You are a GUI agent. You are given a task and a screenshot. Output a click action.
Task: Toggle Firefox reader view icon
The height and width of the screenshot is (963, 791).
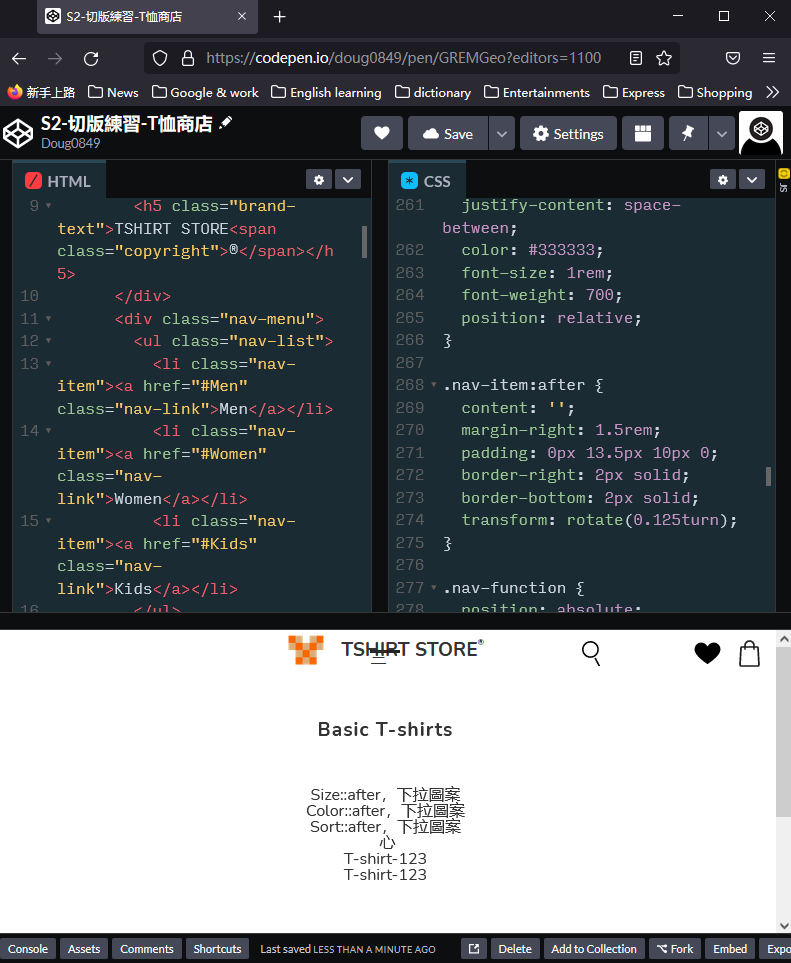(636, 58)
